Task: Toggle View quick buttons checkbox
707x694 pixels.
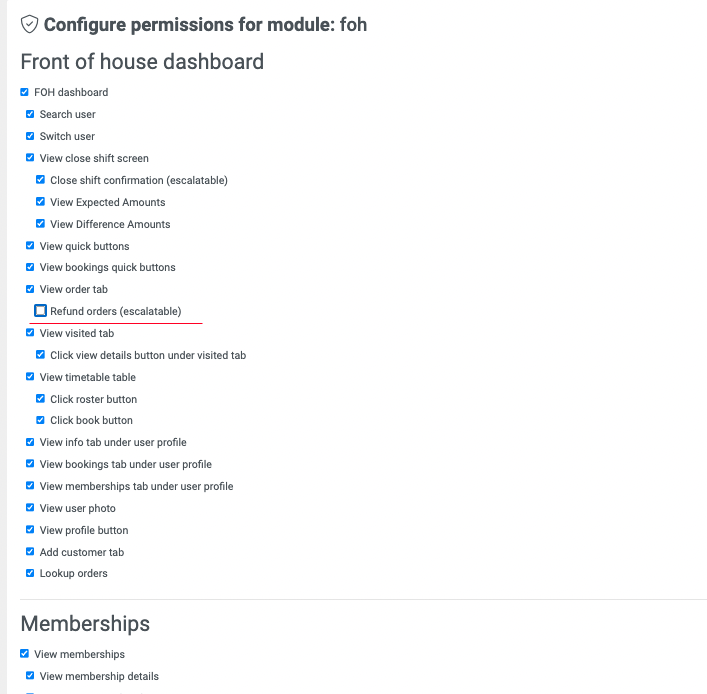Action: 30,245
